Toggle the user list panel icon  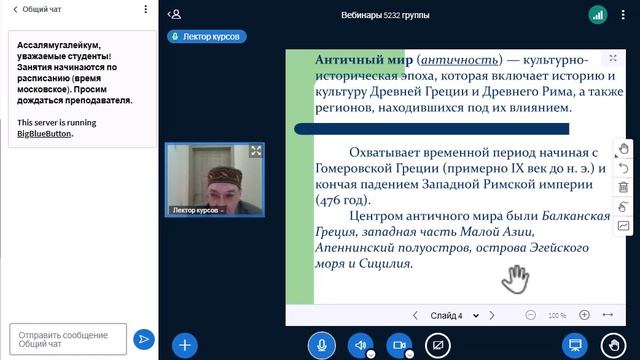[175, 14]
